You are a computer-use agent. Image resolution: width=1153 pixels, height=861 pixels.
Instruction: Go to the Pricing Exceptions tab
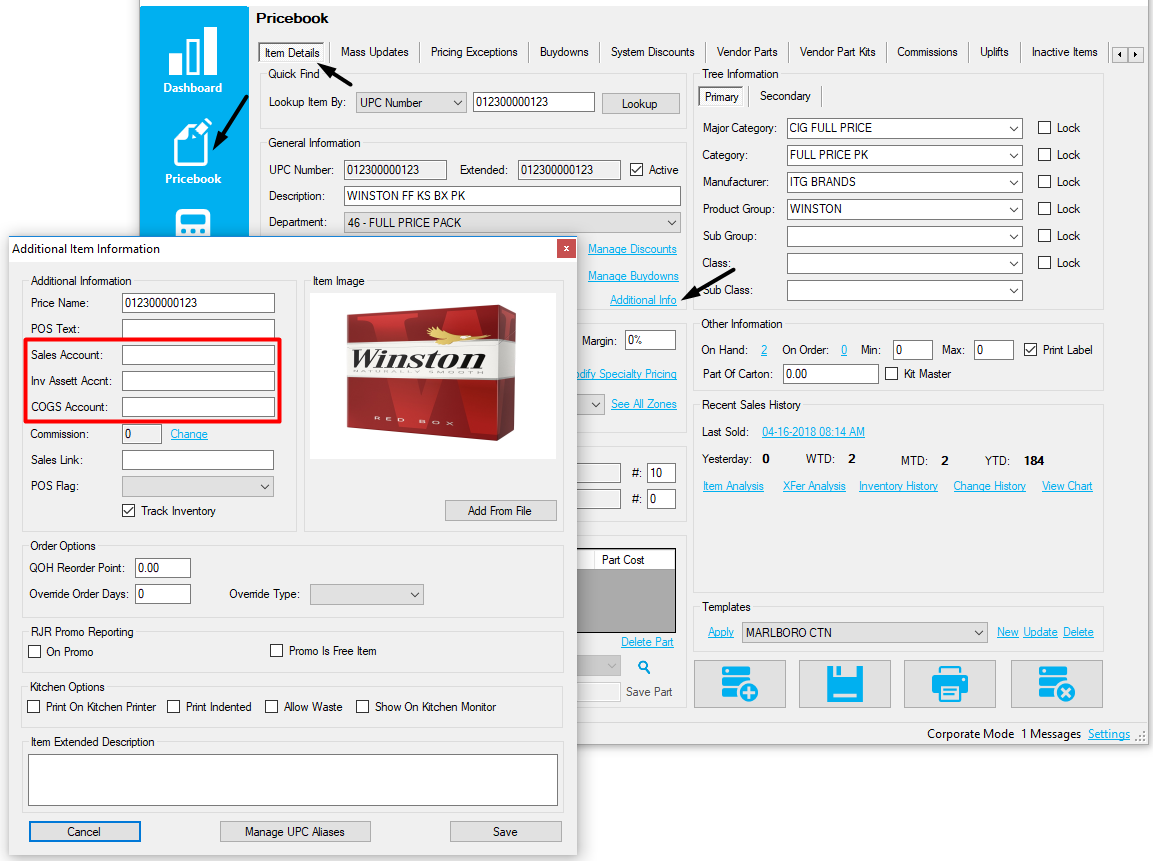tap(474, 52)
